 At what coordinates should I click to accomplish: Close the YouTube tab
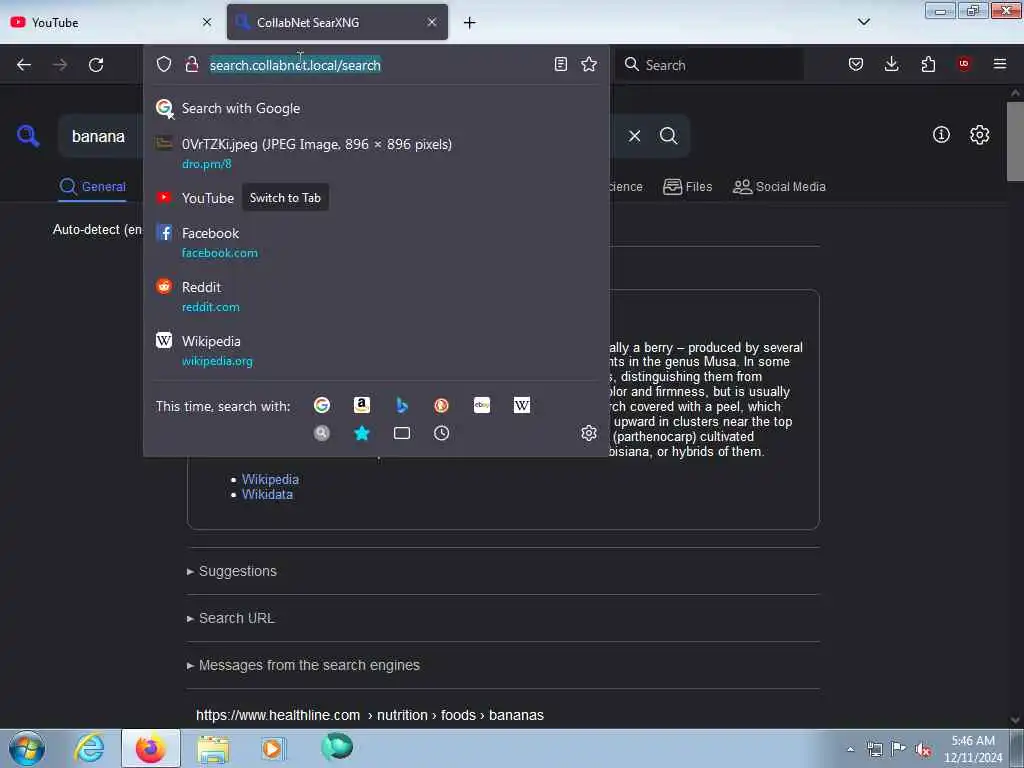tap(207, 22)
